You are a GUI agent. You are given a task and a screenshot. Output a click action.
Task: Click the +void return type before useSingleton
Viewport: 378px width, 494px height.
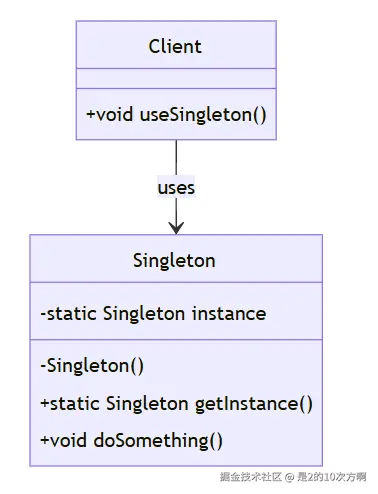[x=110, y=114]
